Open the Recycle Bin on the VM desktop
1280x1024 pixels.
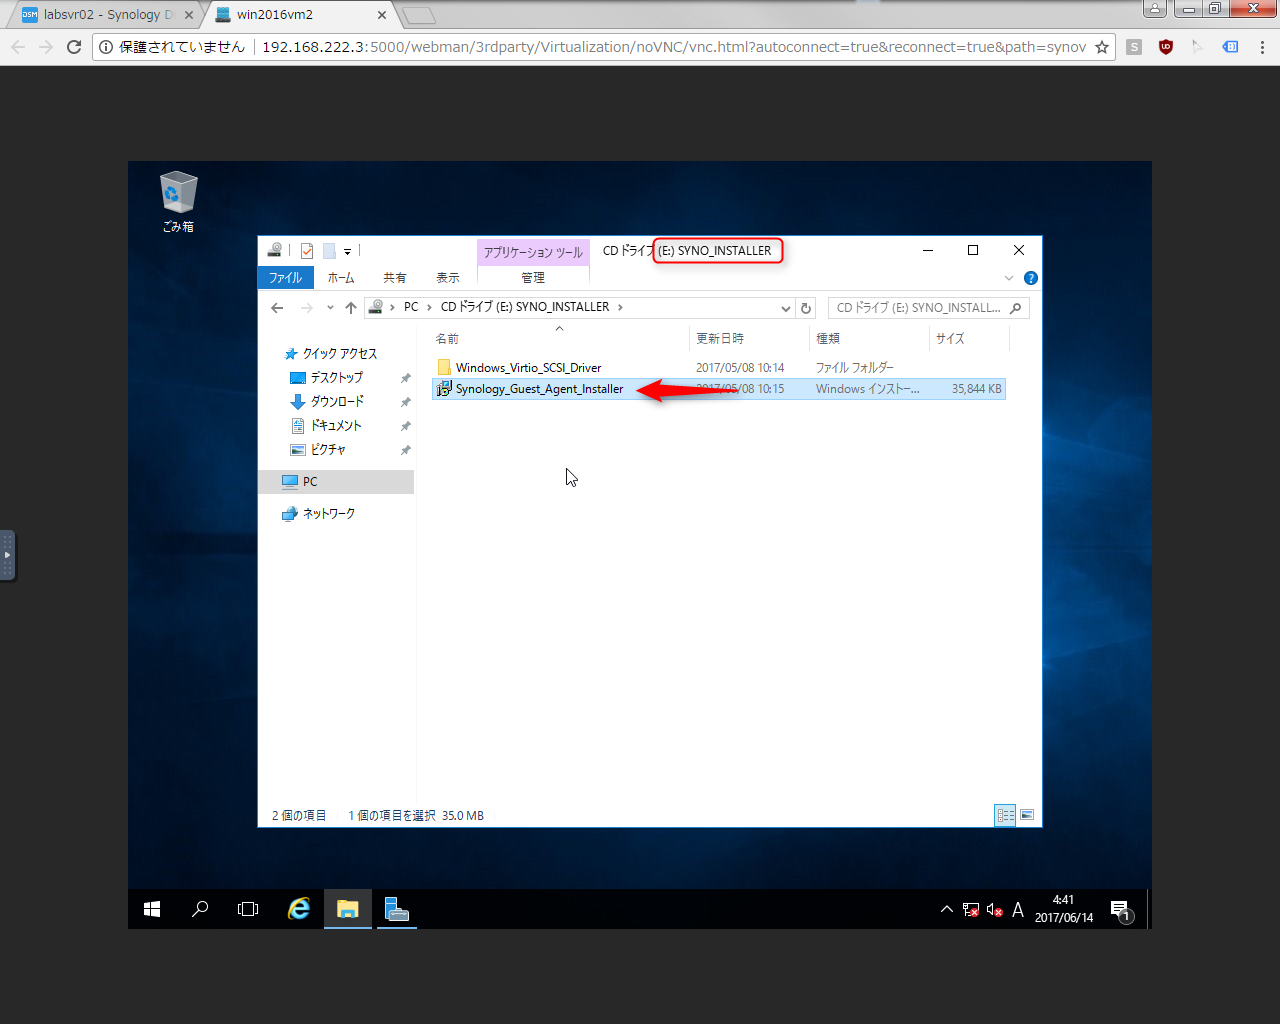point(178,201)
